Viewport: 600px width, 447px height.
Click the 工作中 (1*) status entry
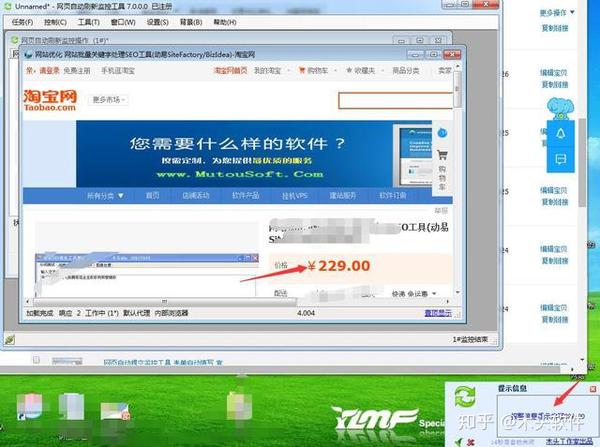click(101, 313)
